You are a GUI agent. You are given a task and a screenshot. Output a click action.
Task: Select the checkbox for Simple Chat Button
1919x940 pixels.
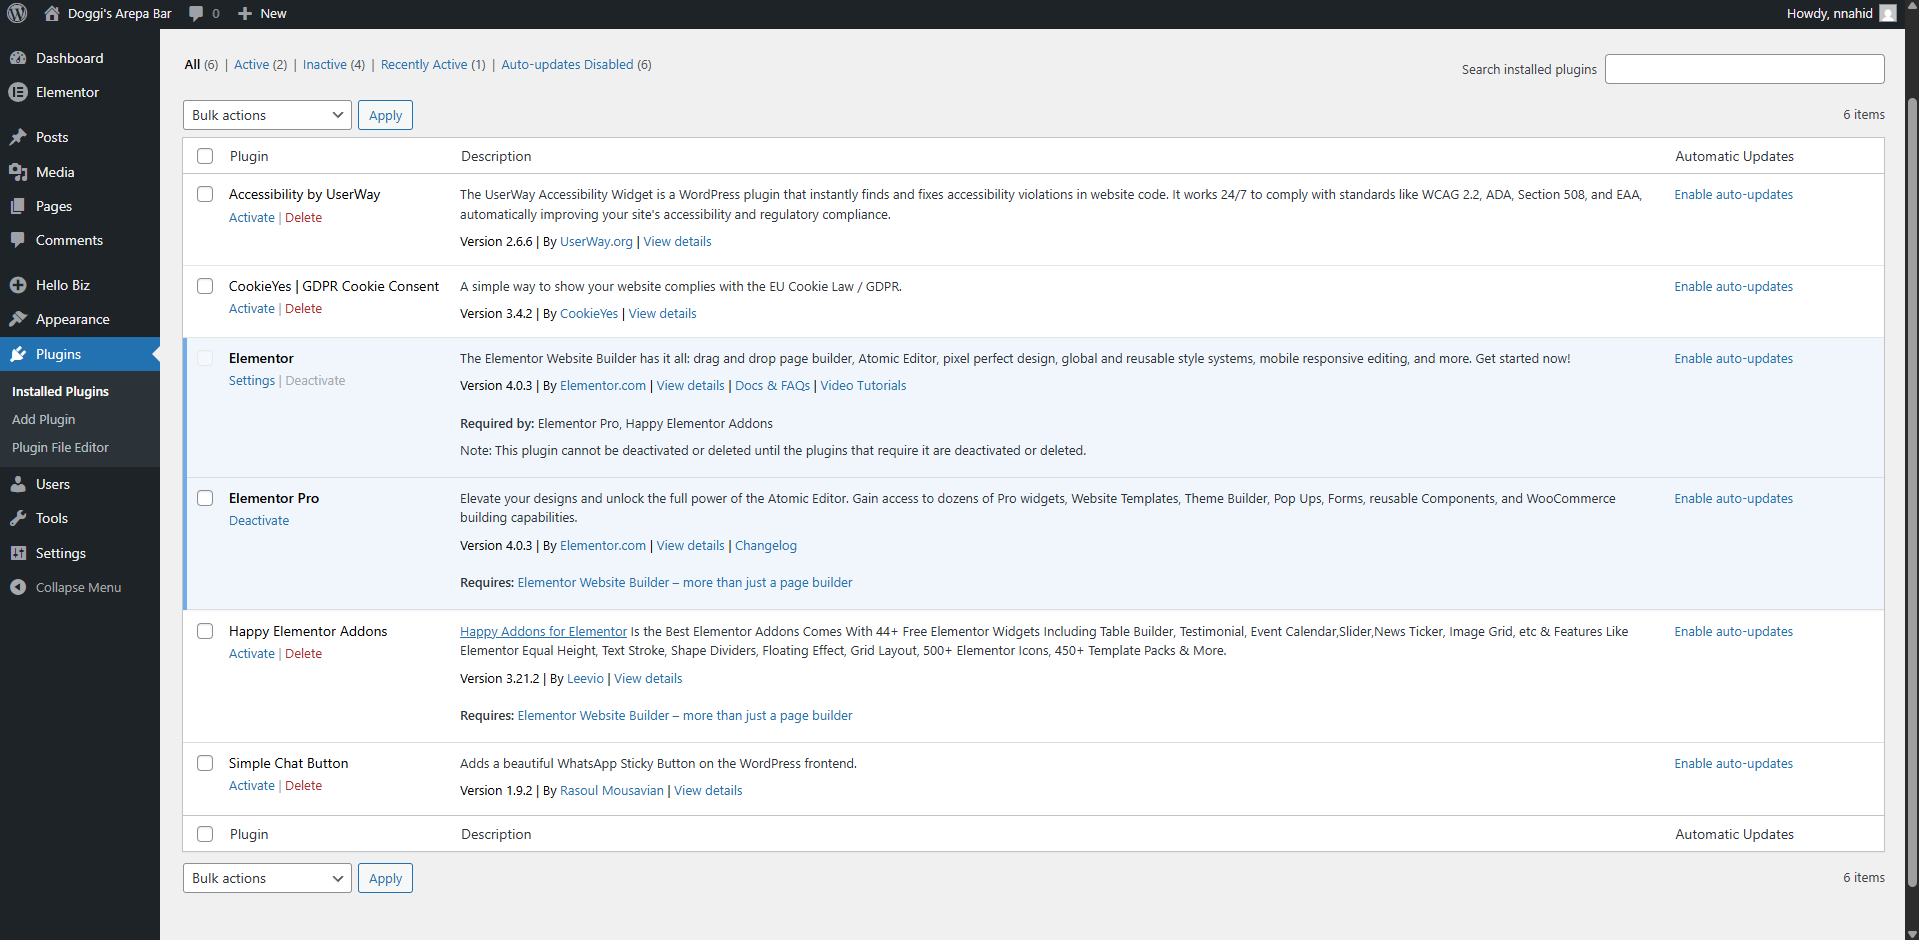(x=205, y=763)
